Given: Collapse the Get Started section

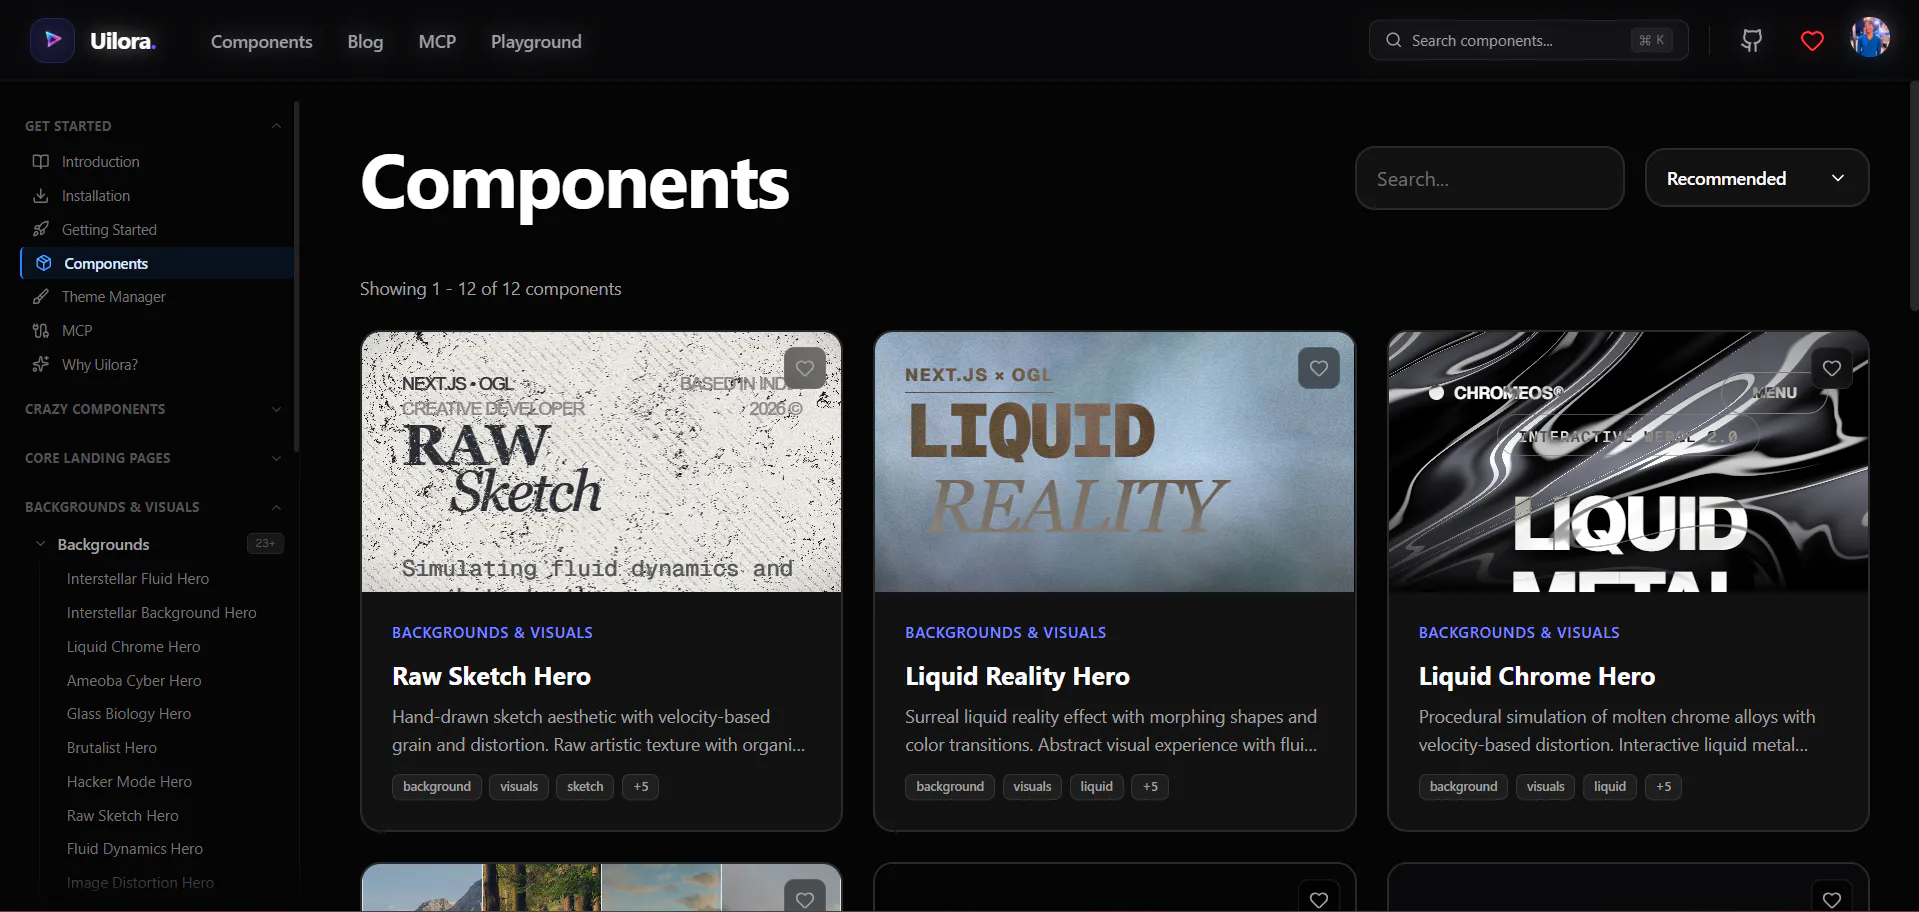Looking at the screenshot, I should pos(276,126).
